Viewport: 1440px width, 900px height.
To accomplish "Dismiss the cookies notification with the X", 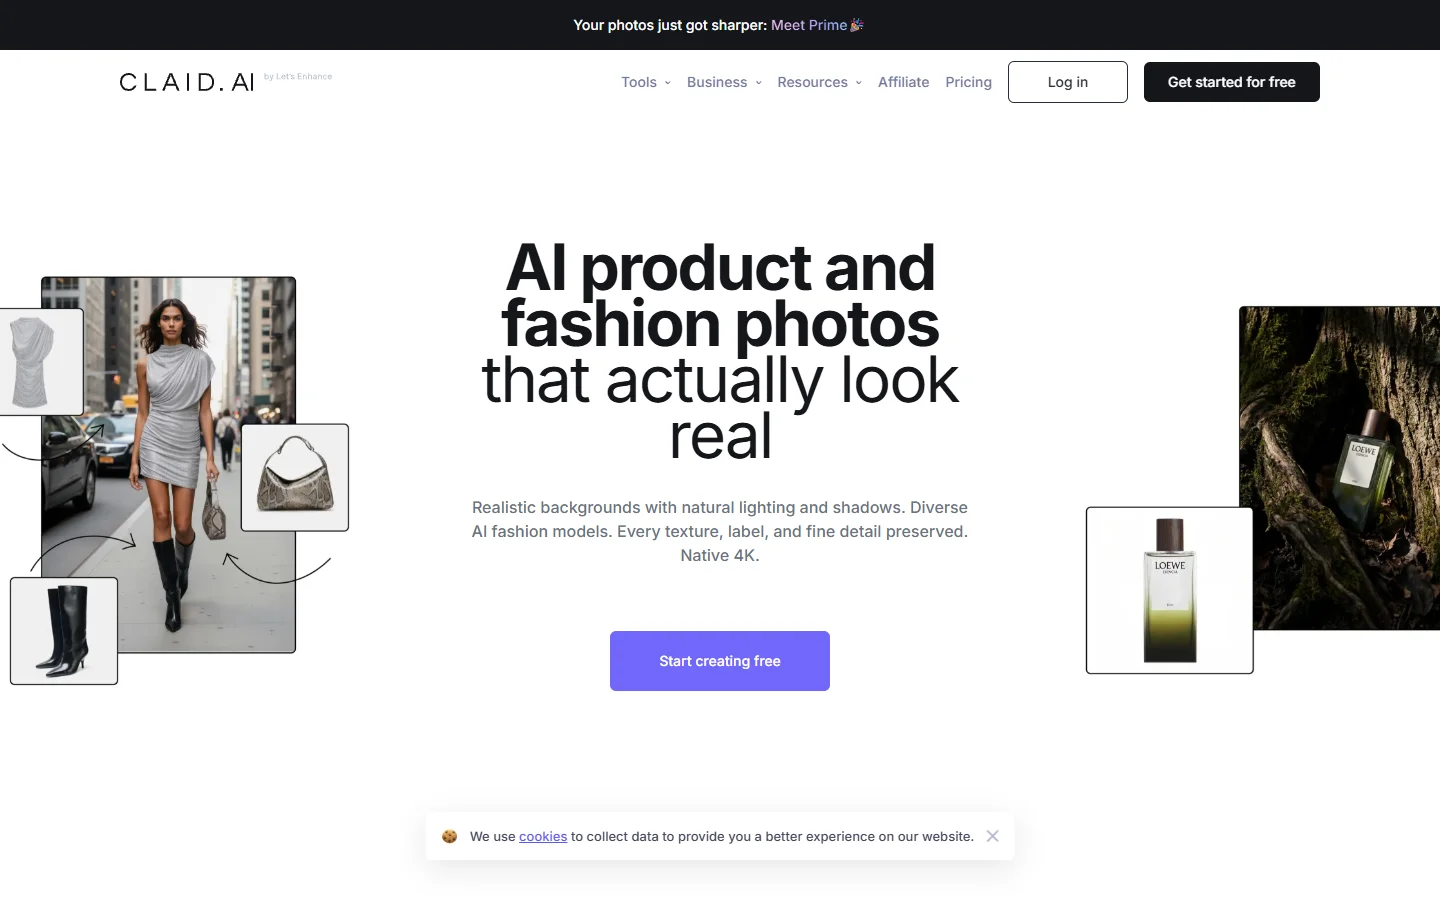I will [992, 836].
